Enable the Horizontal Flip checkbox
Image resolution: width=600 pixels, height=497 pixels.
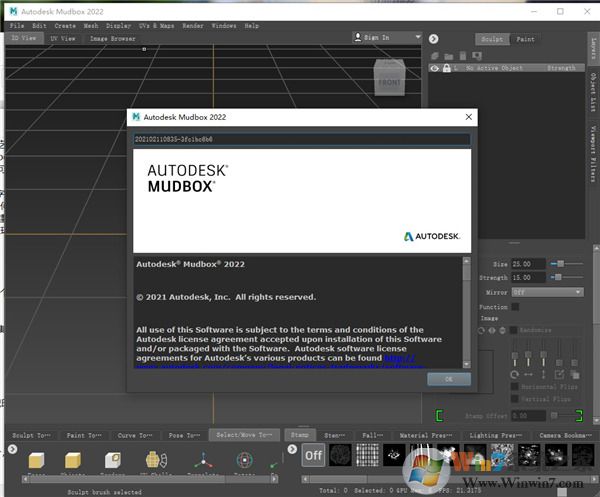(515, 386)
